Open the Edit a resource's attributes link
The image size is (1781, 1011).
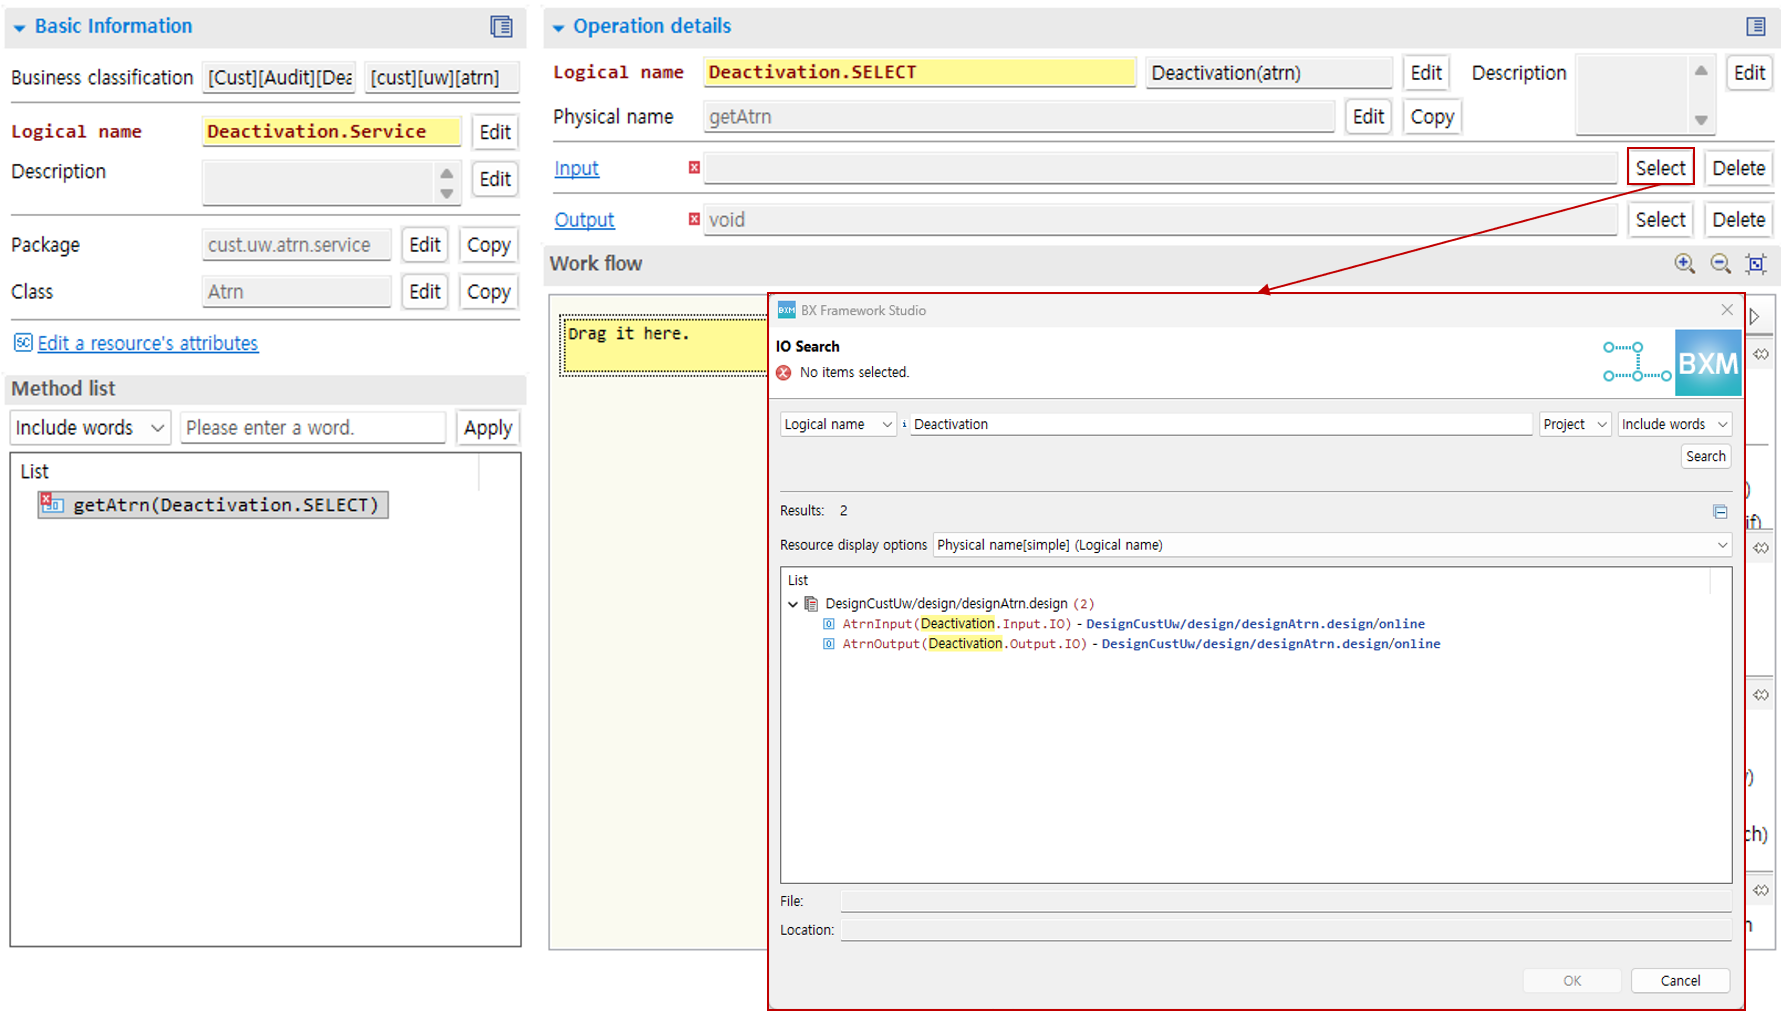point(148,343)
